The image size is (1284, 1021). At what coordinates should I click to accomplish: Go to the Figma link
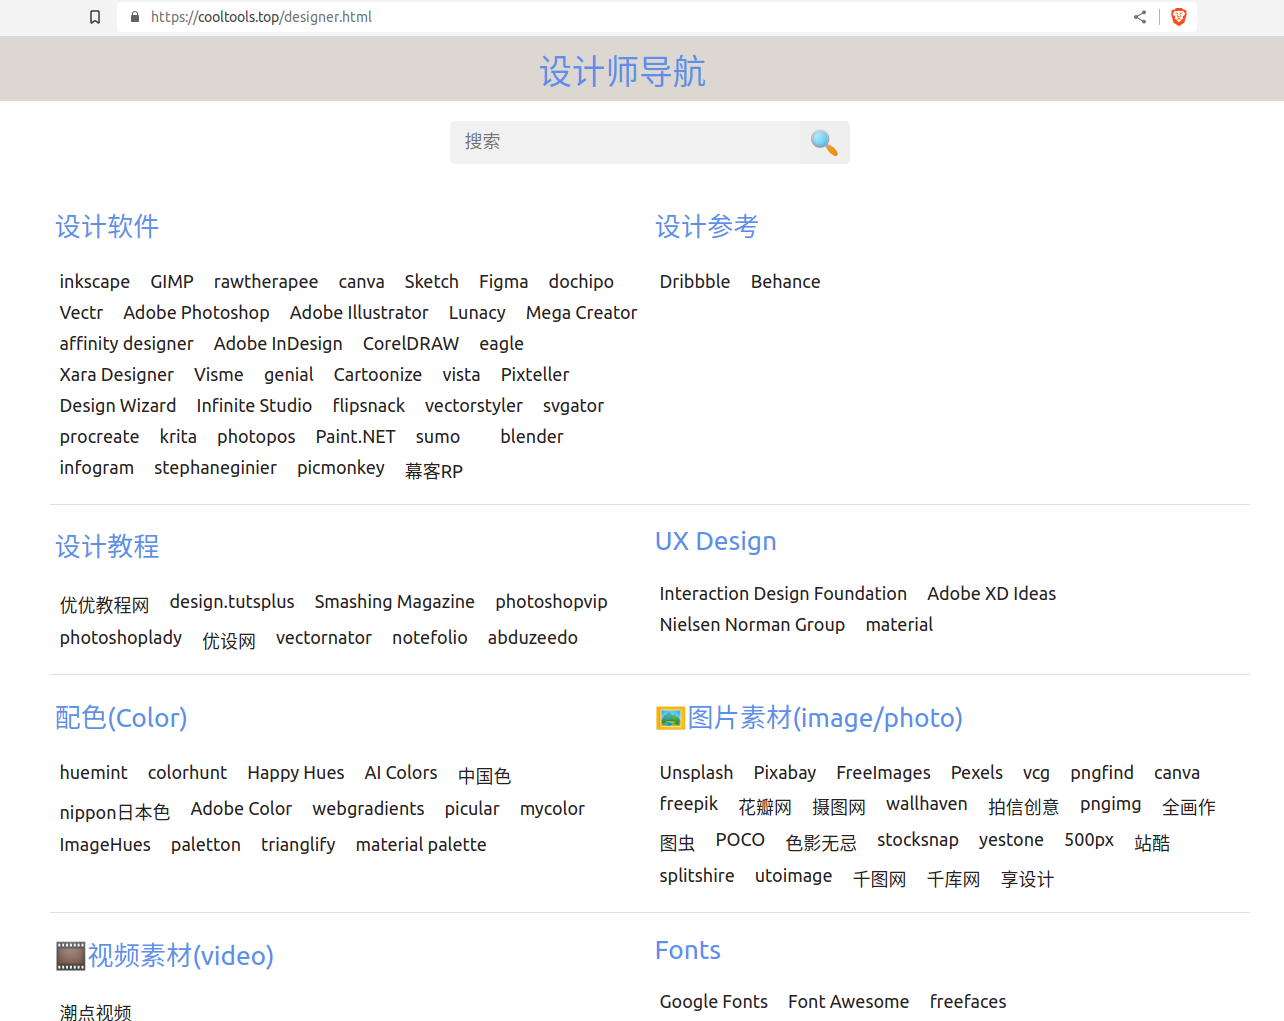coord(503,282)
